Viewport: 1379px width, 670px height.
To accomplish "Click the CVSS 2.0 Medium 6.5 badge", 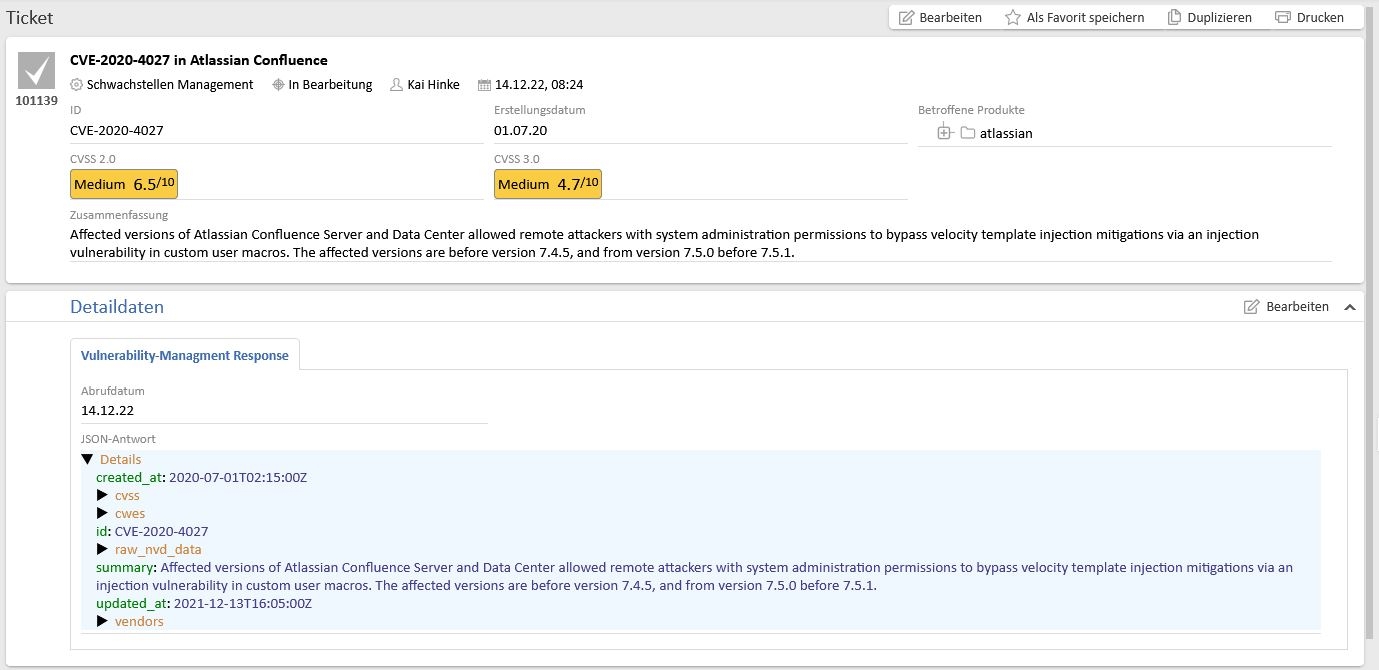I will click(124, 184).
